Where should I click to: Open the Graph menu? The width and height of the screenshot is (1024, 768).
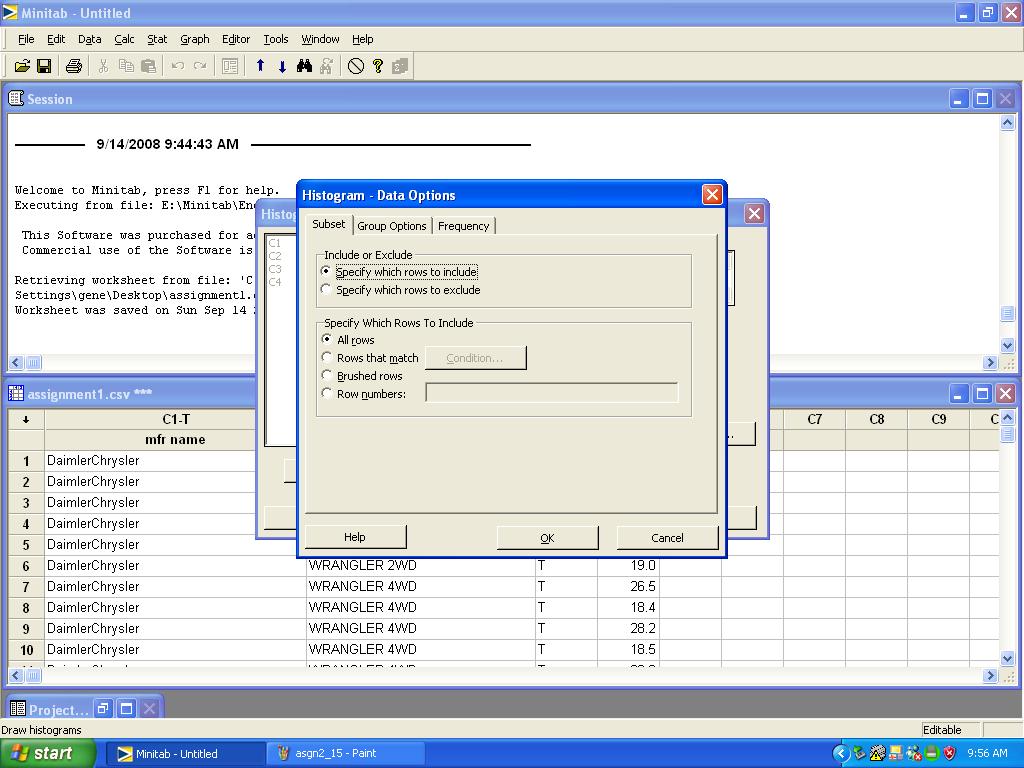click(194, 39)
